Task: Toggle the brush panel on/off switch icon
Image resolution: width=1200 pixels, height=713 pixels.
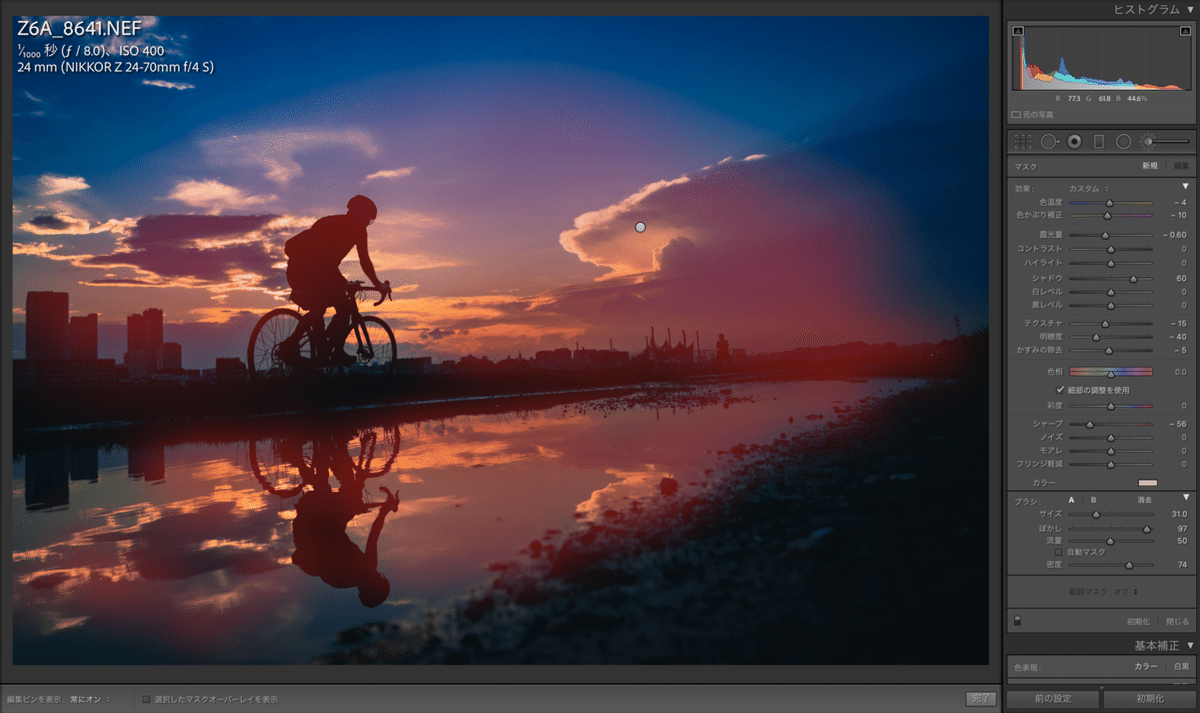Action: 1018,621
